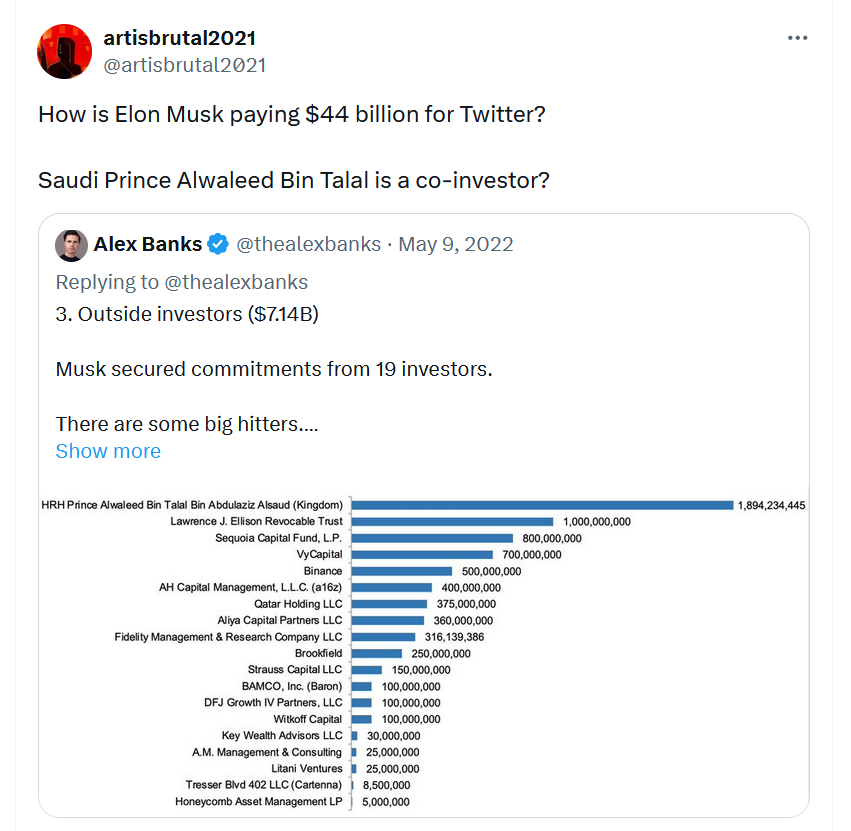The width and height of the screenshot is (851, 831).
Task: Click the quoted text 'Outside investors ($7.14B)'
Action: click(x=198, y=314)
